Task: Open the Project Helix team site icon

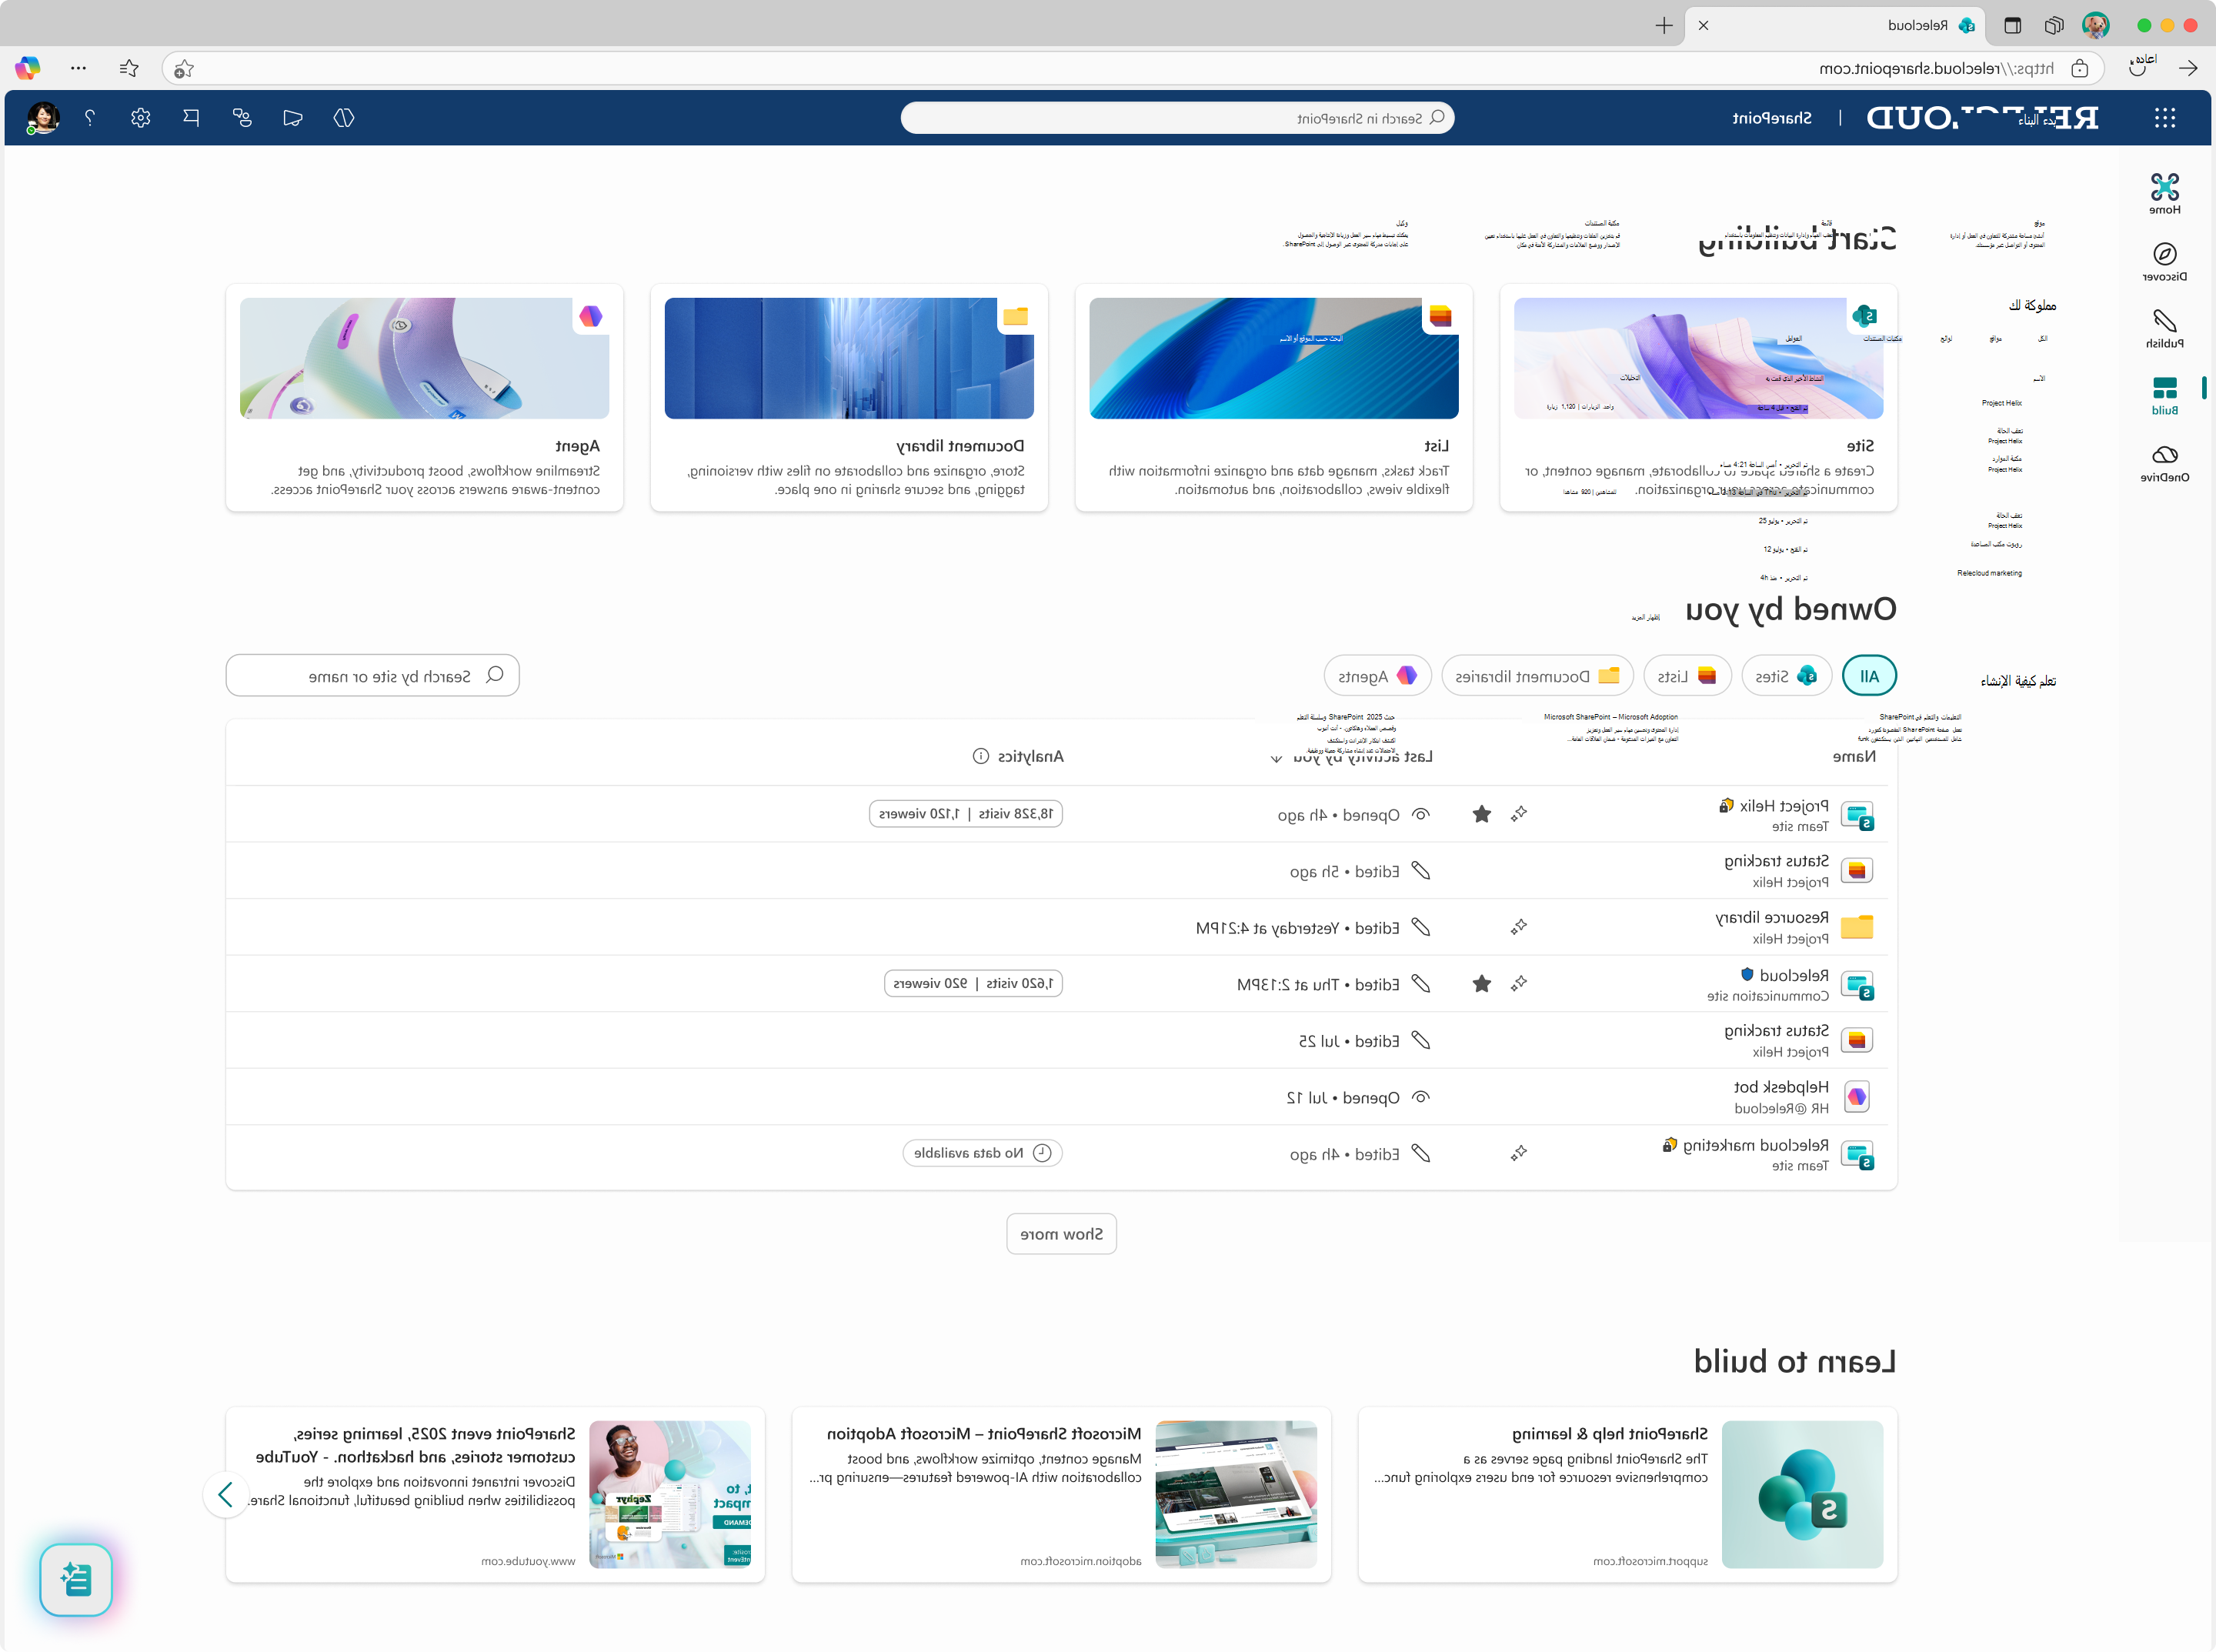Action: click(x=1857, y=815)
